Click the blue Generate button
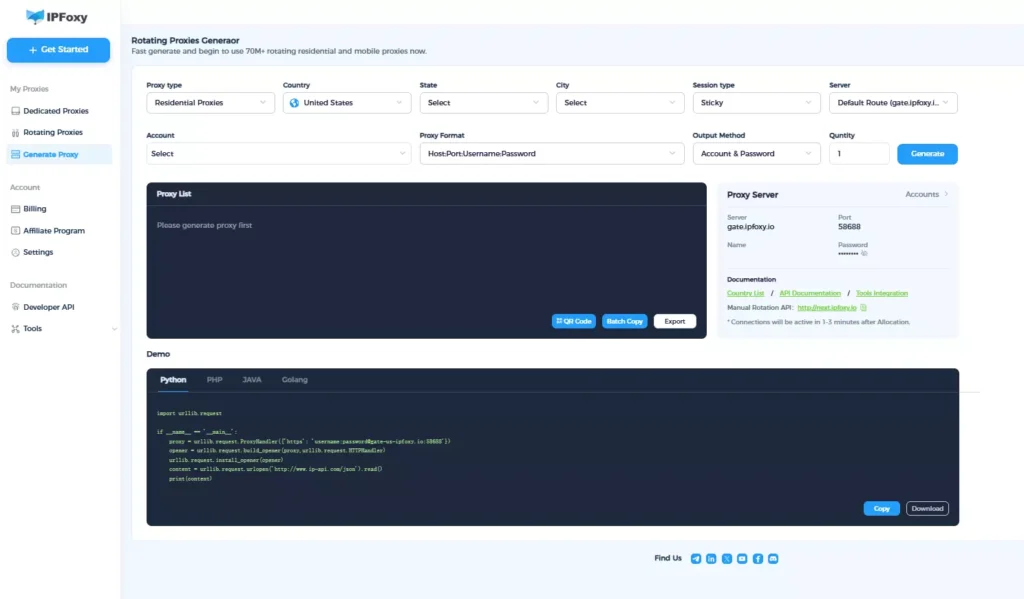Viewport: 1024px width, 599px height. (927, 154)
